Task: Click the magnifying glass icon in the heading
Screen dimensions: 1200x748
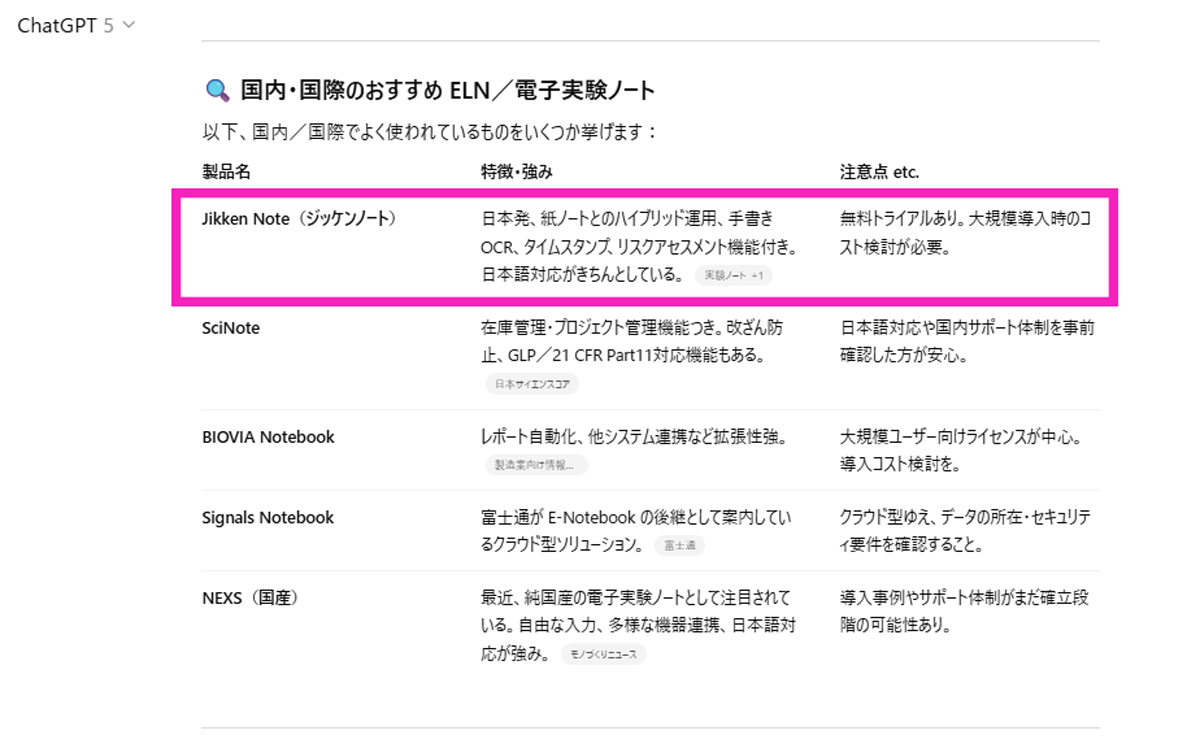Action: (x=217, y=92)
